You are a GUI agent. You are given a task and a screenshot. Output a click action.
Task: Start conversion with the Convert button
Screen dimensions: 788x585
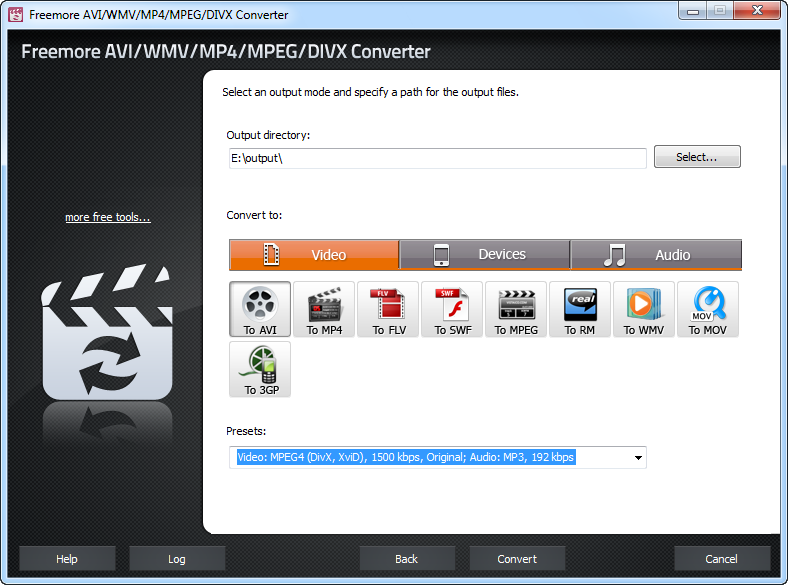click(x=517, y=559)
